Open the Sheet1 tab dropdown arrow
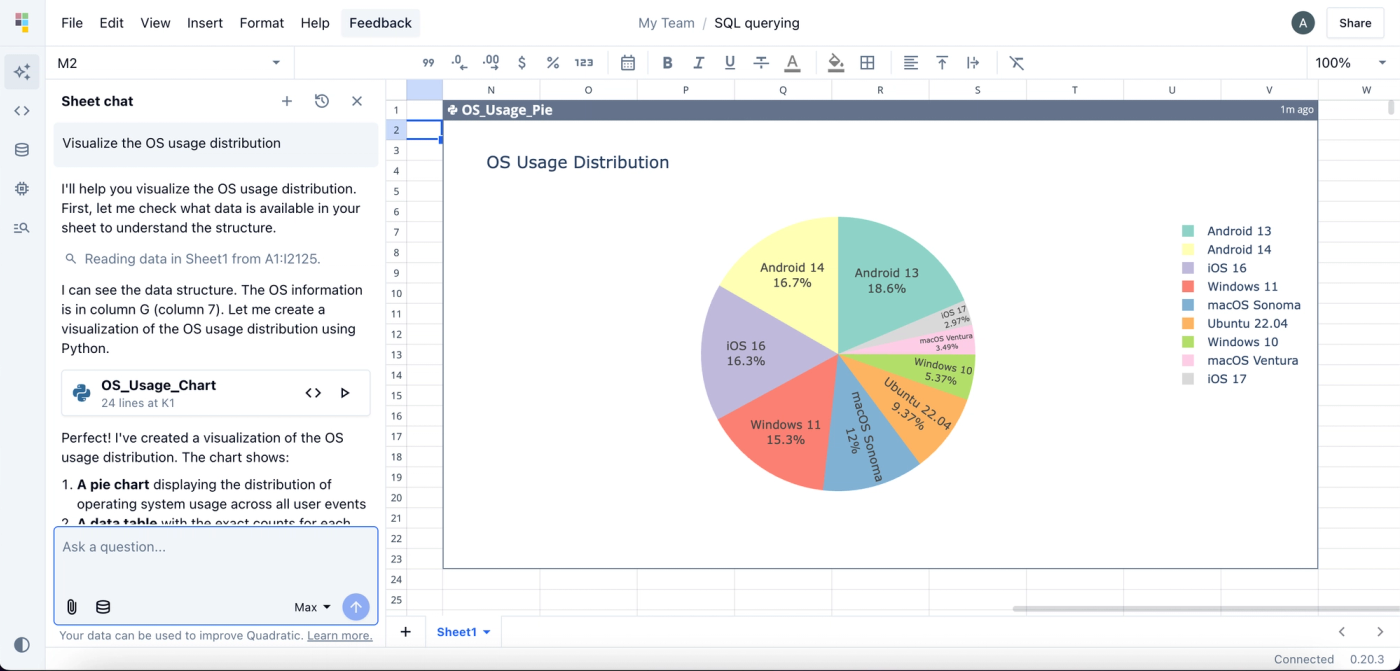Screen dimensions: 1400x671 click(487, 632)
